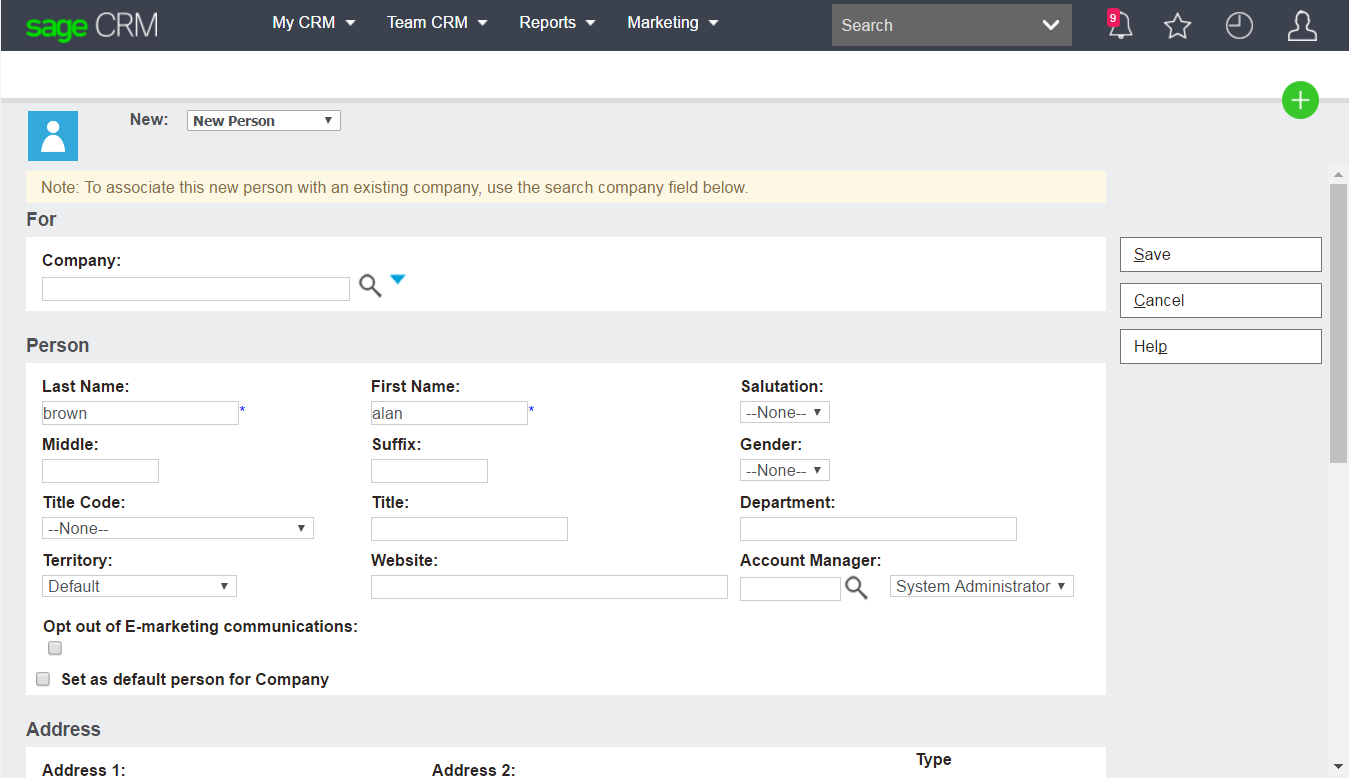Open favorites star icon

tap(1178, 26)
